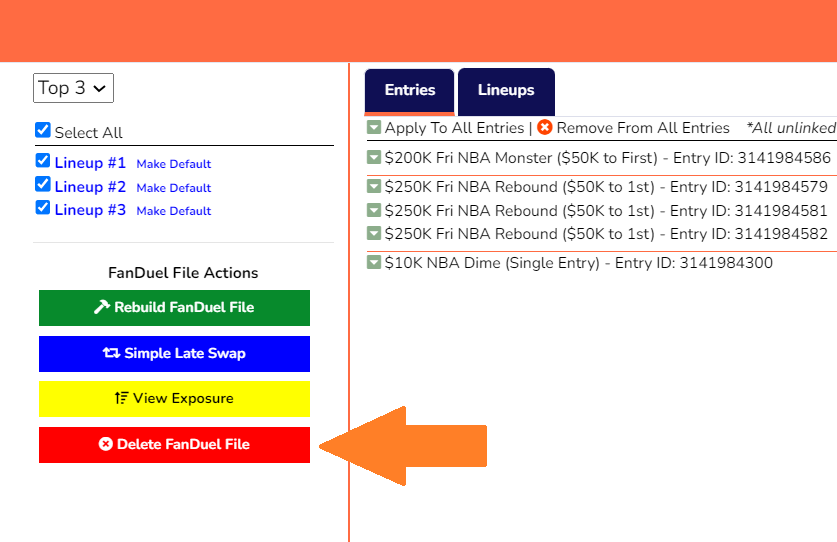Open the Lineup #3 link
The width and height of the screenshot is (837, 542).
90,210
